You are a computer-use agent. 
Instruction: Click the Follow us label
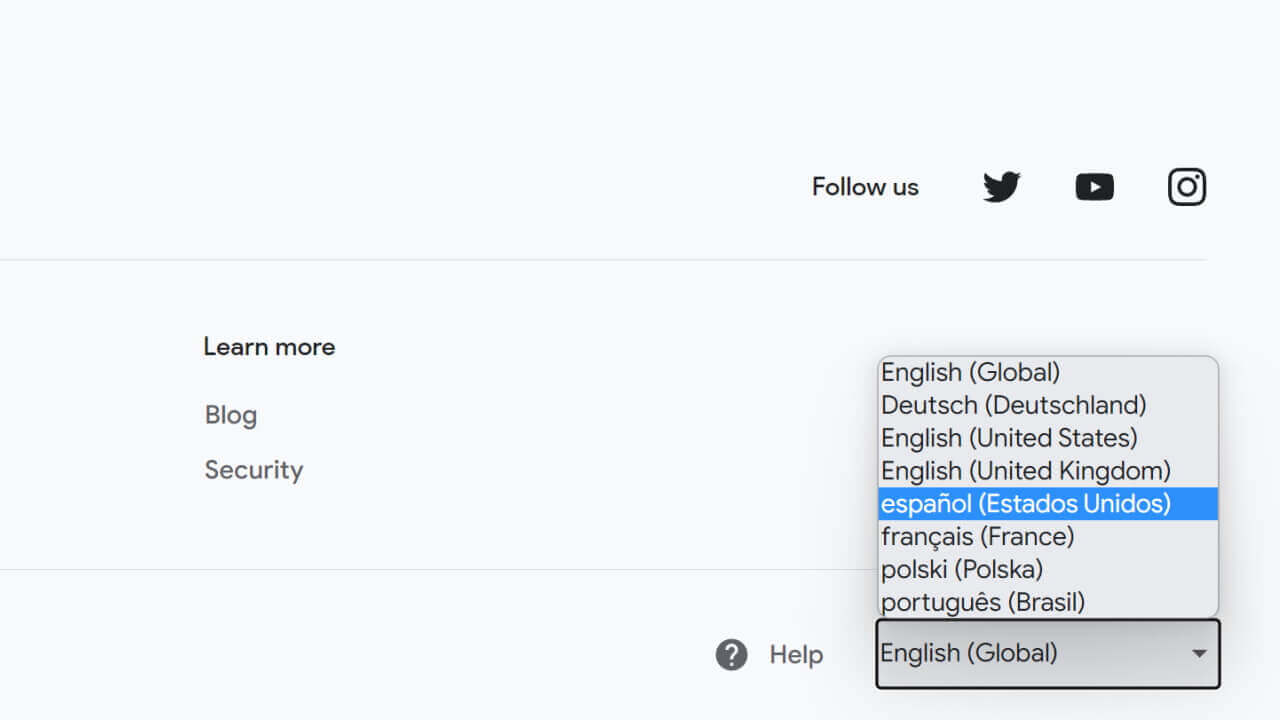pos(865,187)
